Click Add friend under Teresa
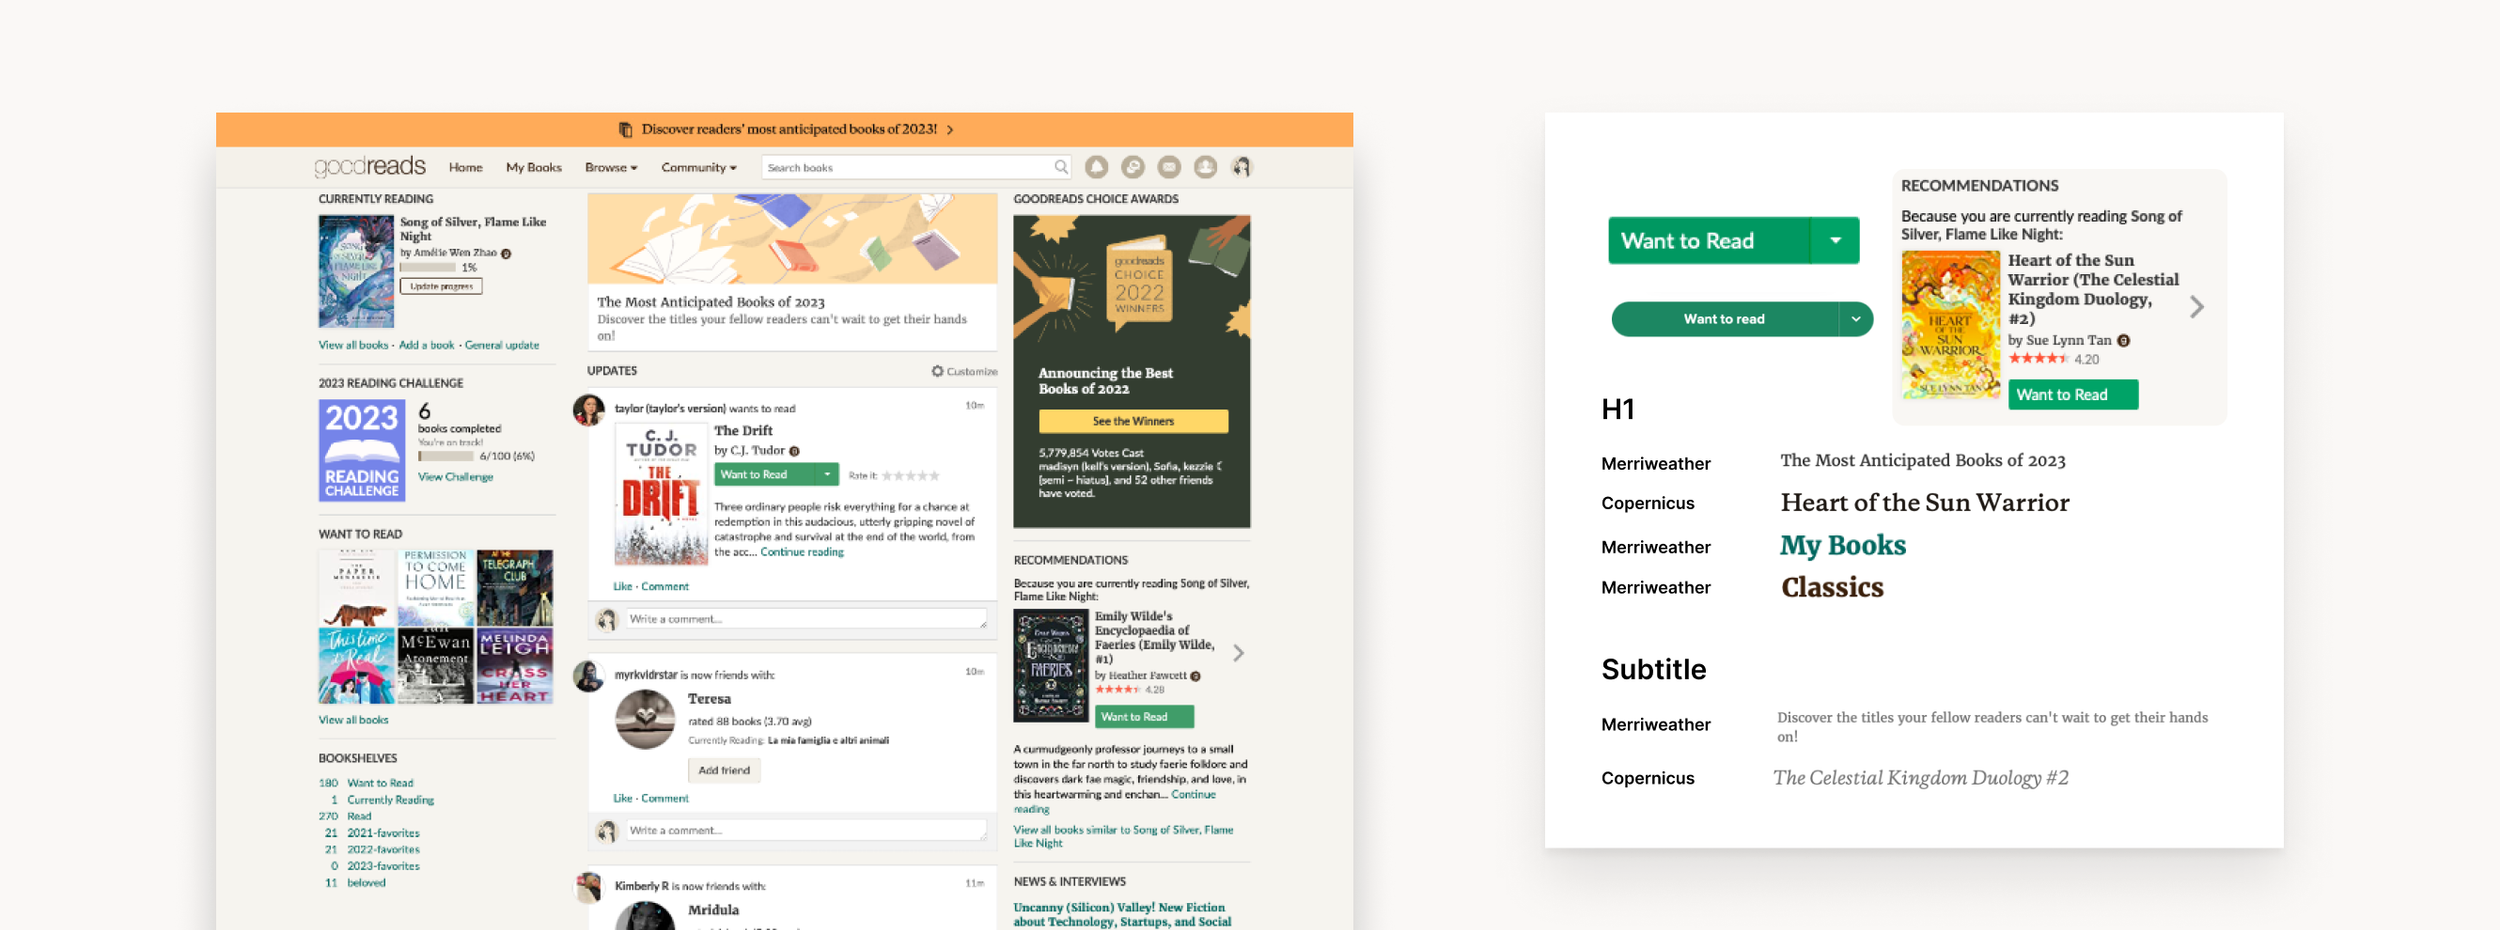Viewport: 2500px width, 930px height. (x=724, y=770)
